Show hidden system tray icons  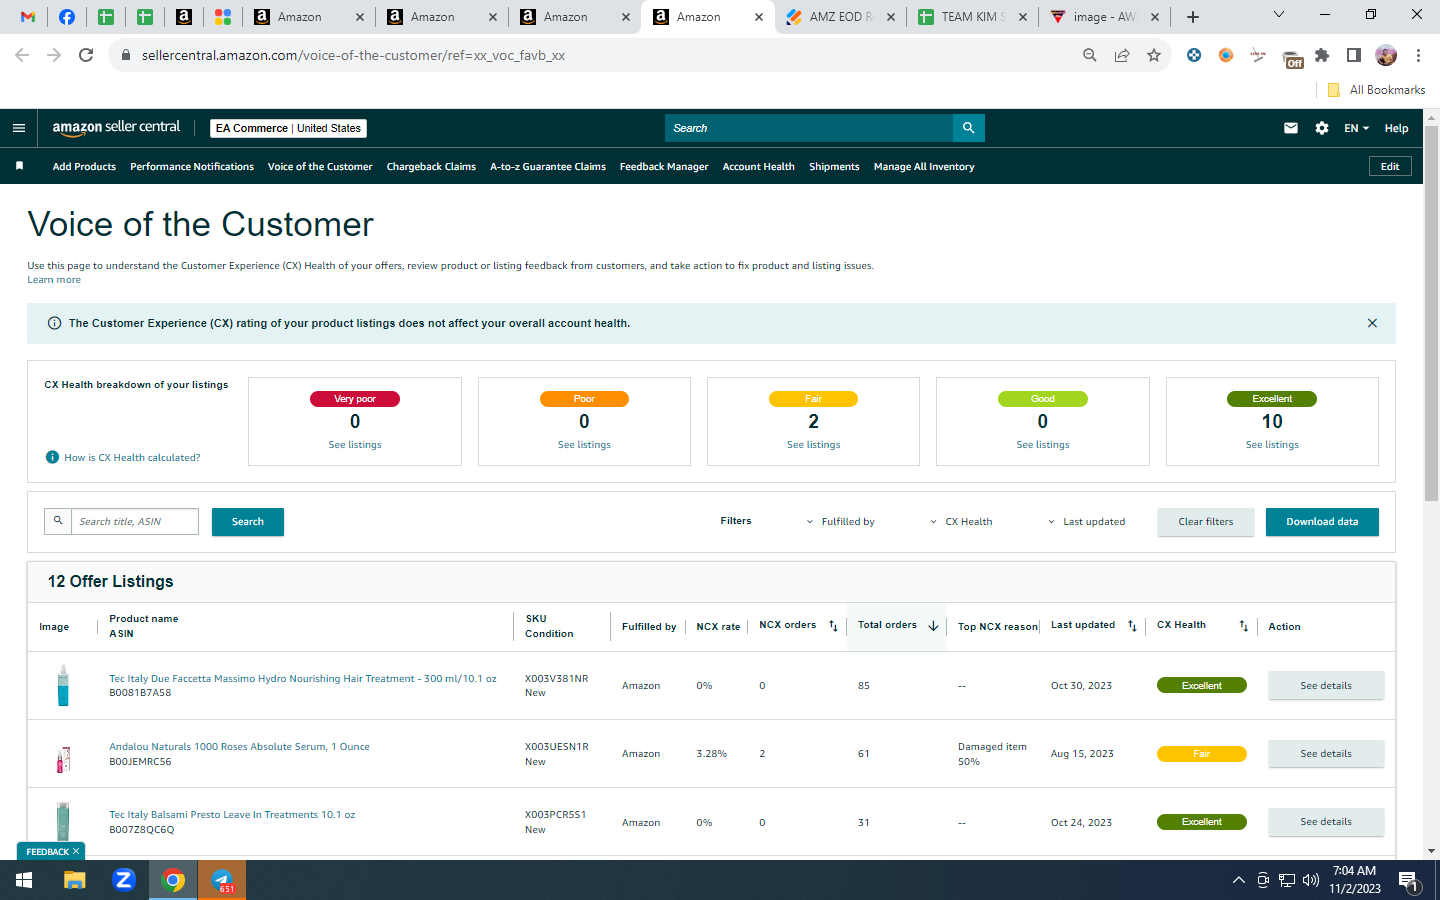pos(1238,880)
